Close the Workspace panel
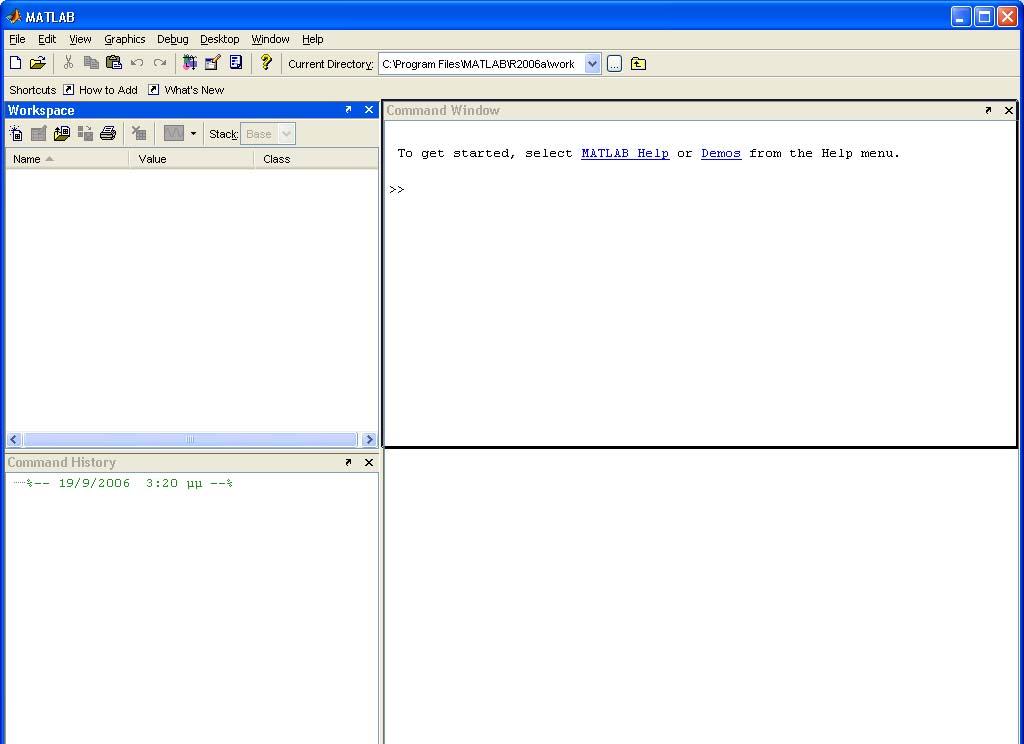1024x744 pixels. [x=369, y=110]
